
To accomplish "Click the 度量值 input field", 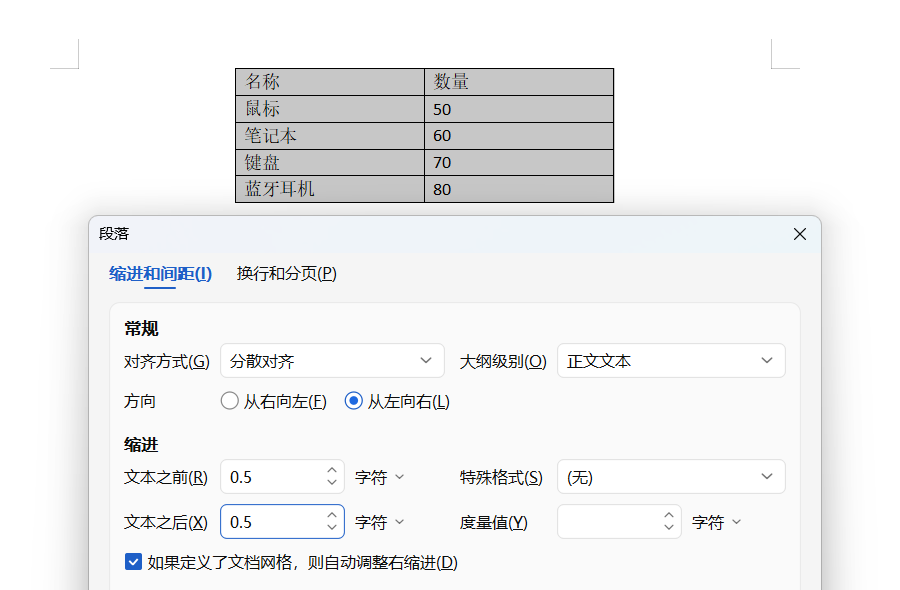I will pyautogui.click(x=610, y=521).
